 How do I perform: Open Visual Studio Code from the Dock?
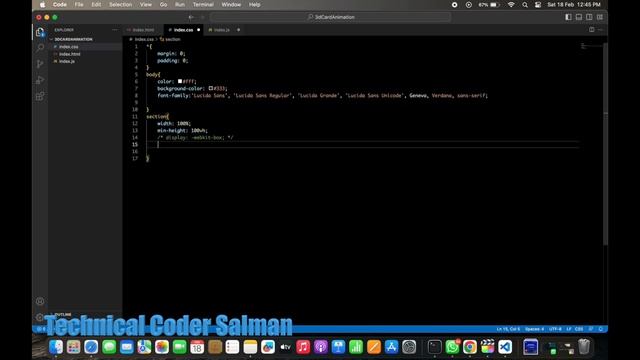click(505, 347)
